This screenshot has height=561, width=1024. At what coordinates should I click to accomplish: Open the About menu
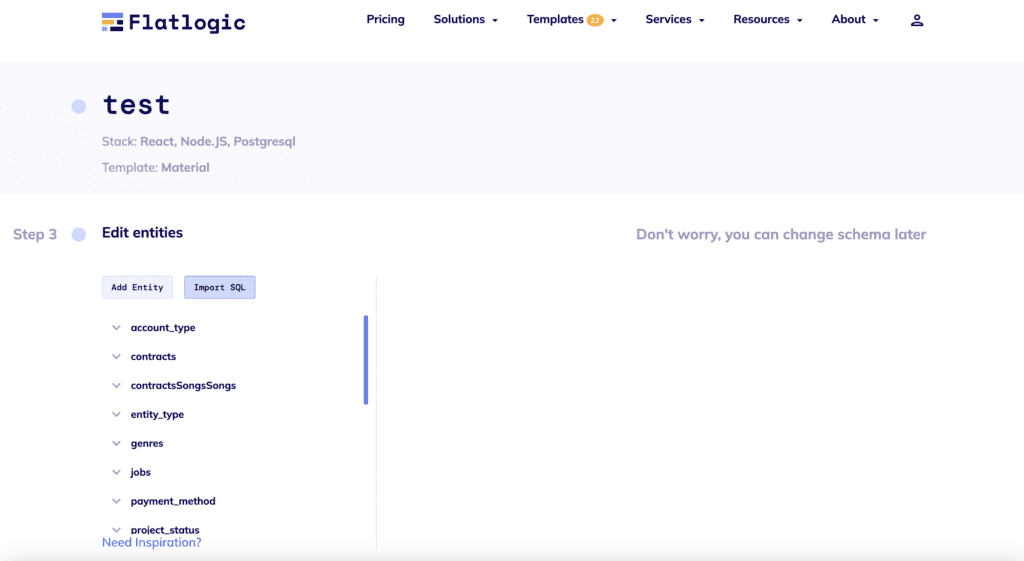pos(855,20)
